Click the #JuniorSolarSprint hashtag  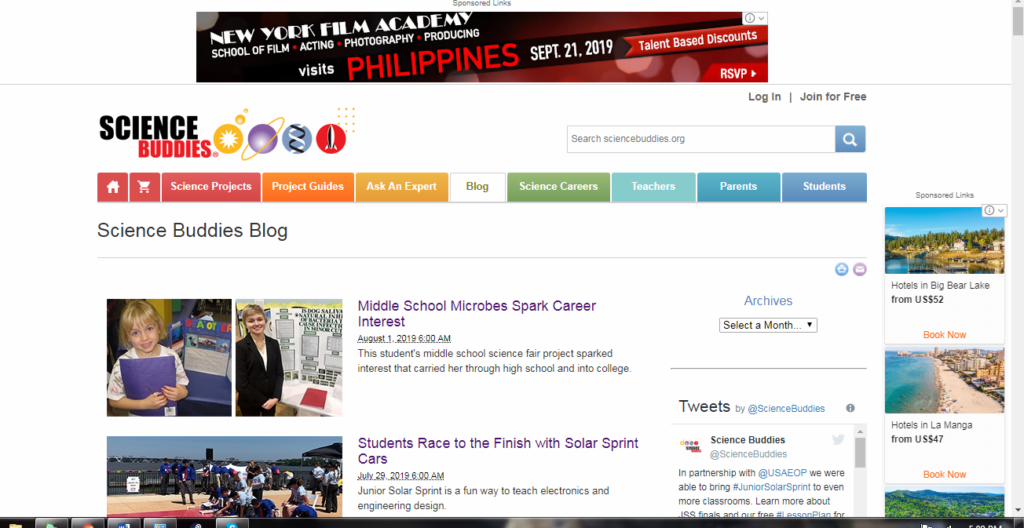click(771, 487)
